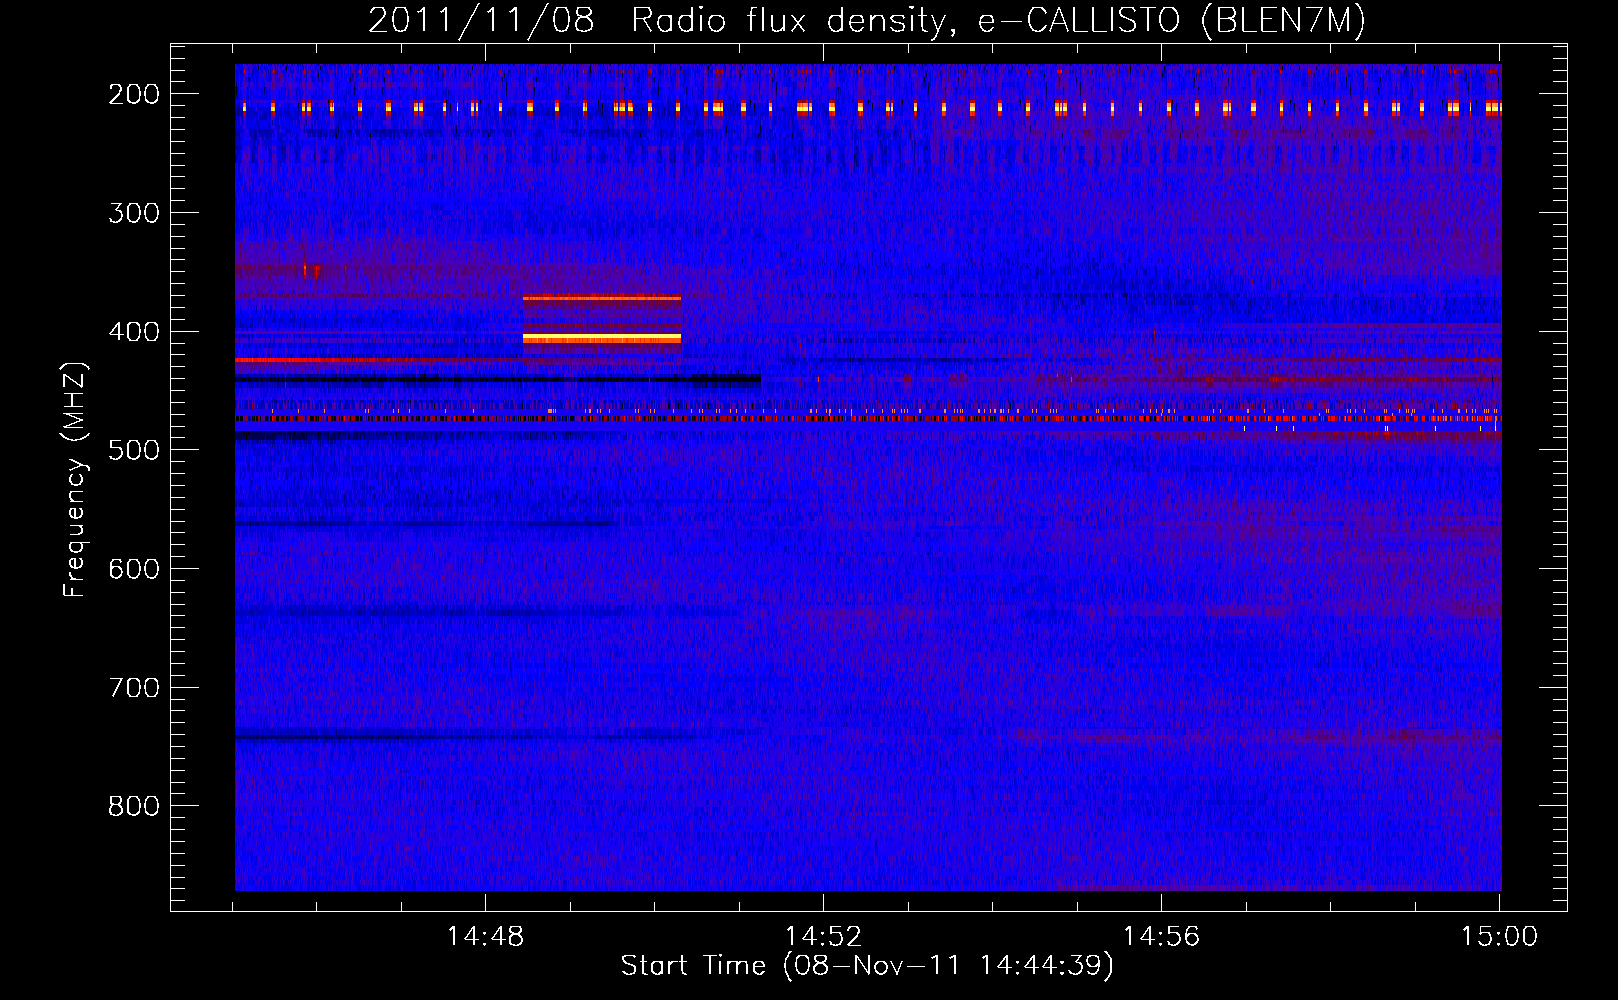Select the 600 frequency tick label

pos(134,569)
